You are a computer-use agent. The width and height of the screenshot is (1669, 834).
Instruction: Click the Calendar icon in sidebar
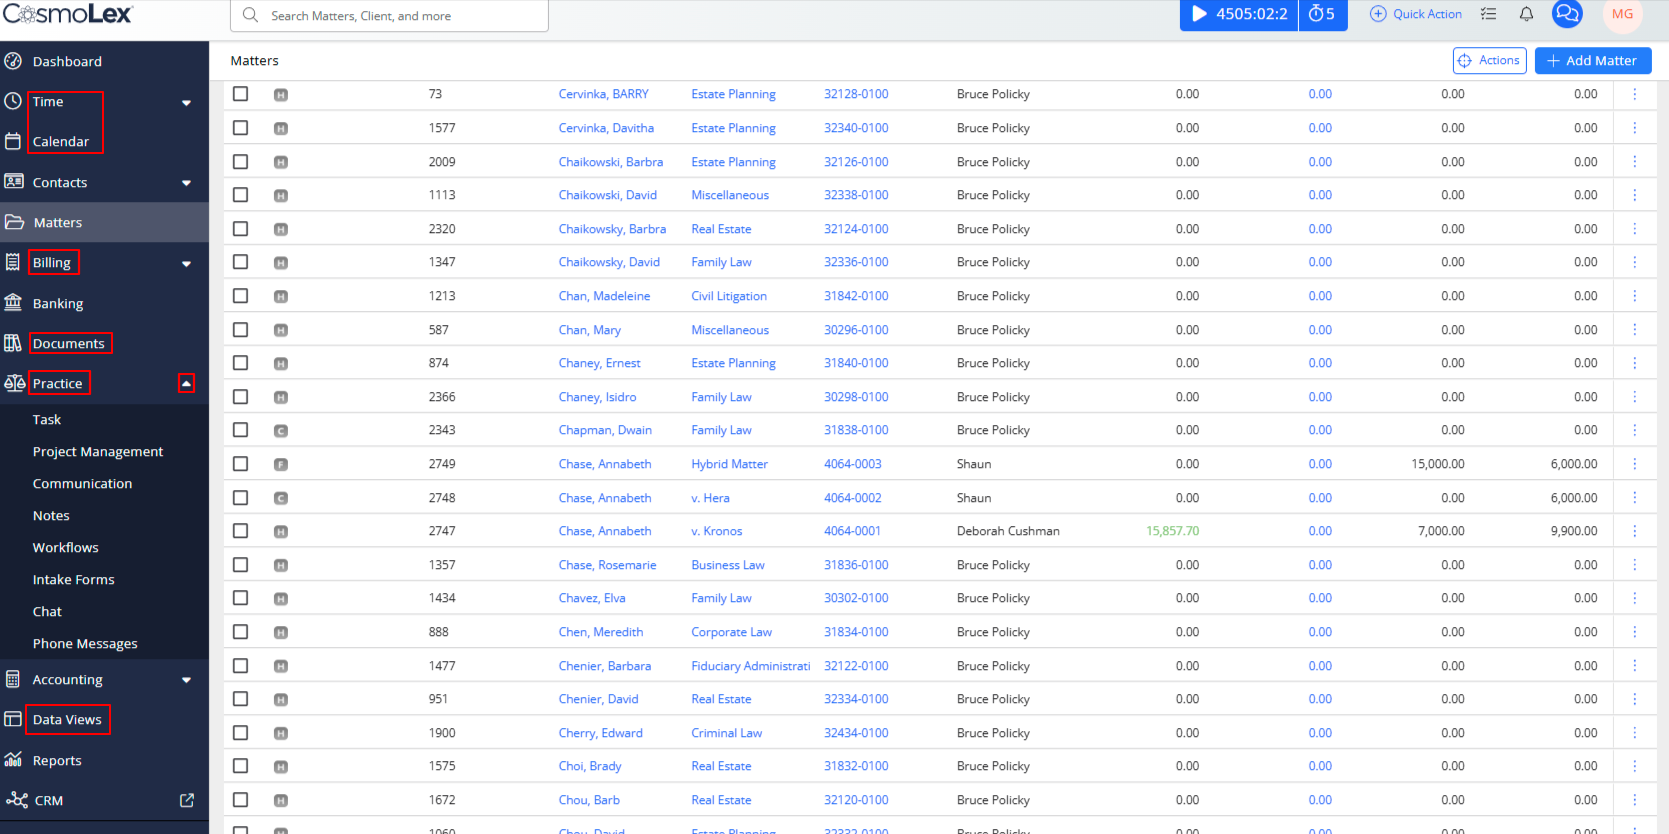click(x=13, y=141)
